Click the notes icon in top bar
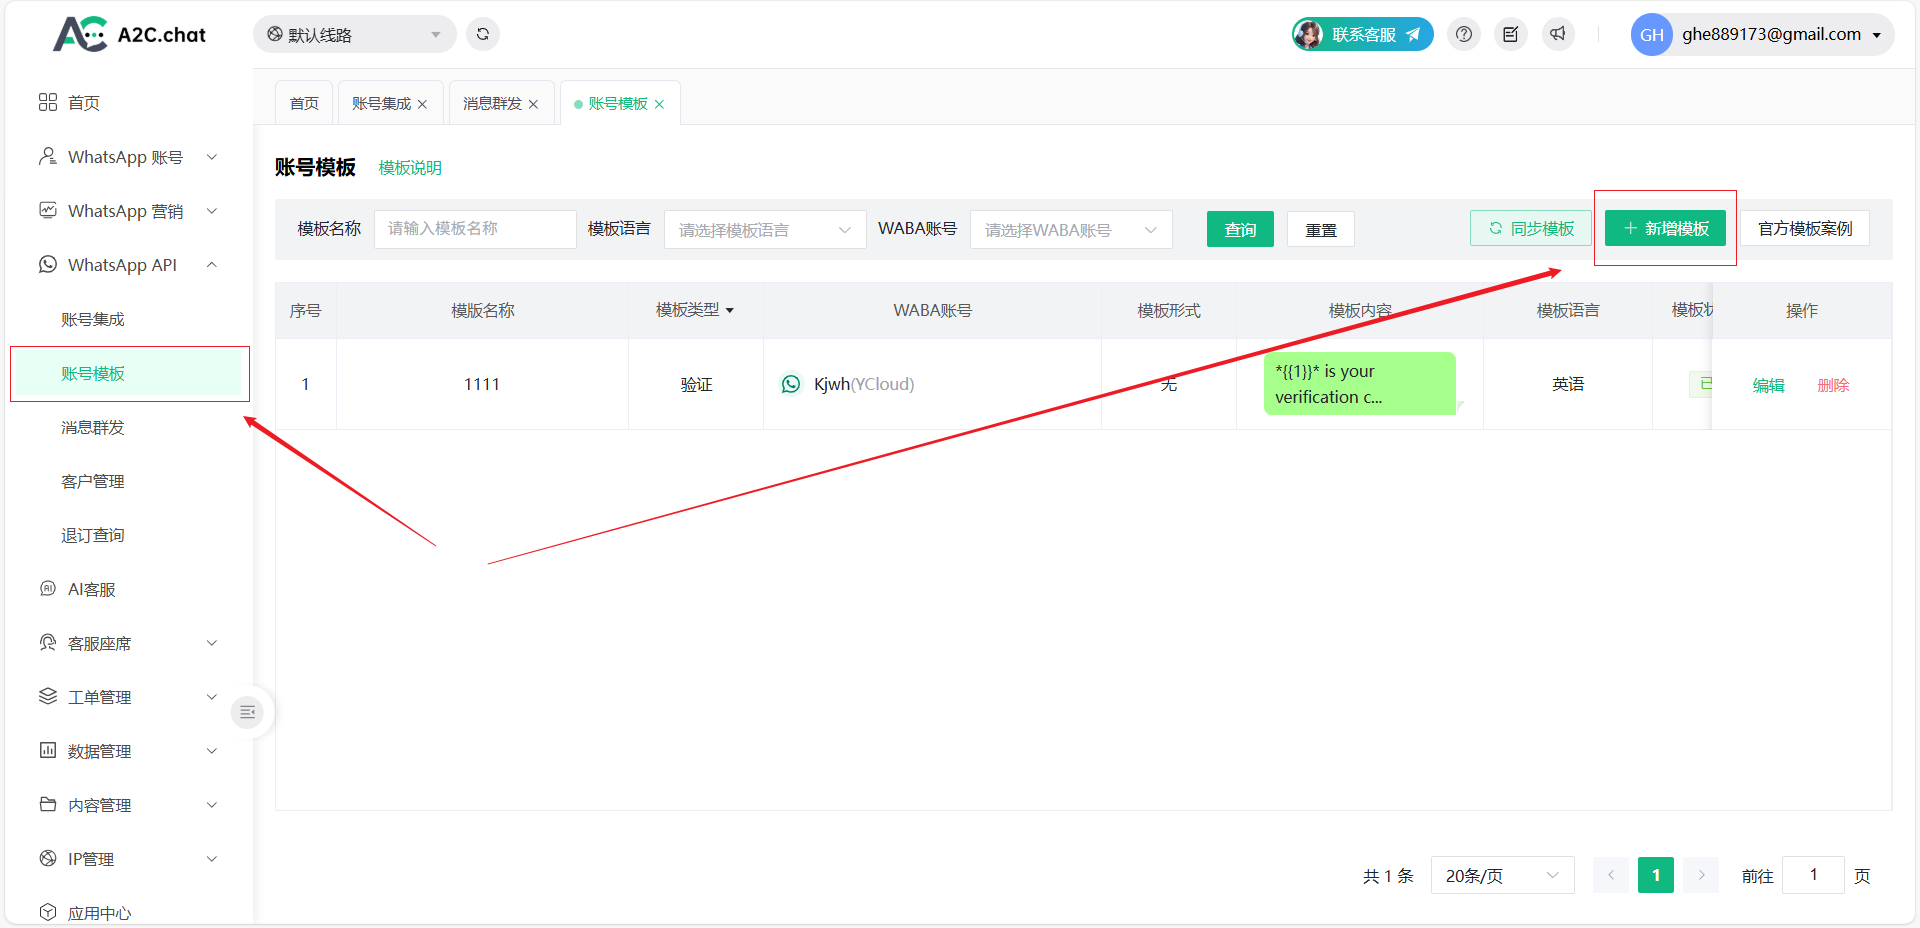This screenshot has height=928, width=1920. (x=1511, y=34)
